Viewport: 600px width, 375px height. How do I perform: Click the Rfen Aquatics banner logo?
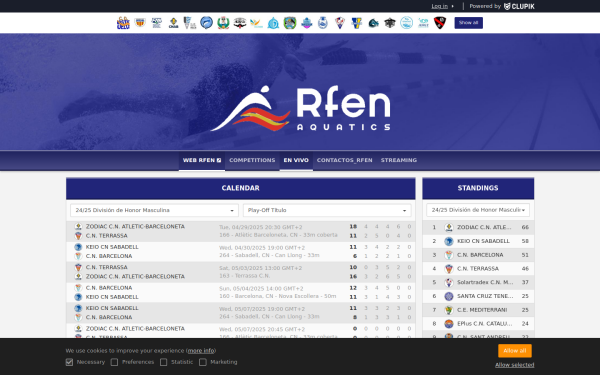300,109
